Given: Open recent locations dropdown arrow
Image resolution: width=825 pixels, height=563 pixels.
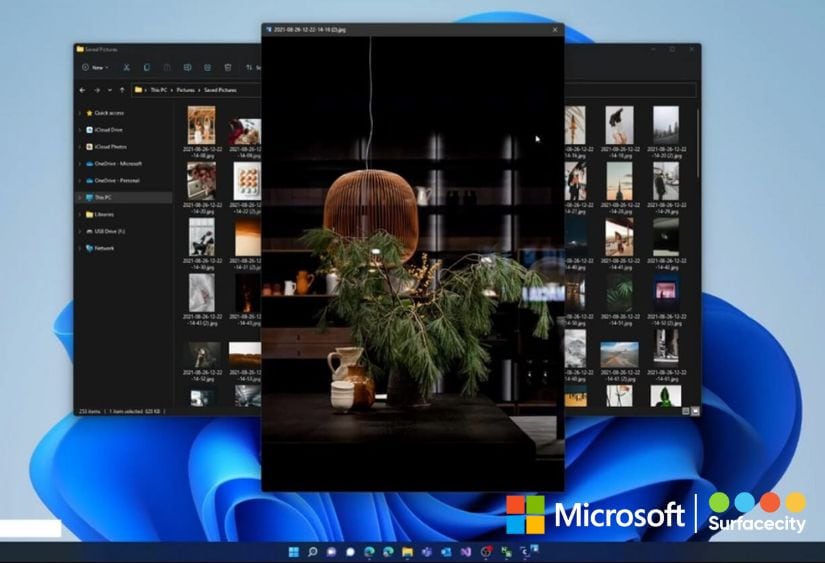Looking at the screenshot, I should click(x=110, y=90).
